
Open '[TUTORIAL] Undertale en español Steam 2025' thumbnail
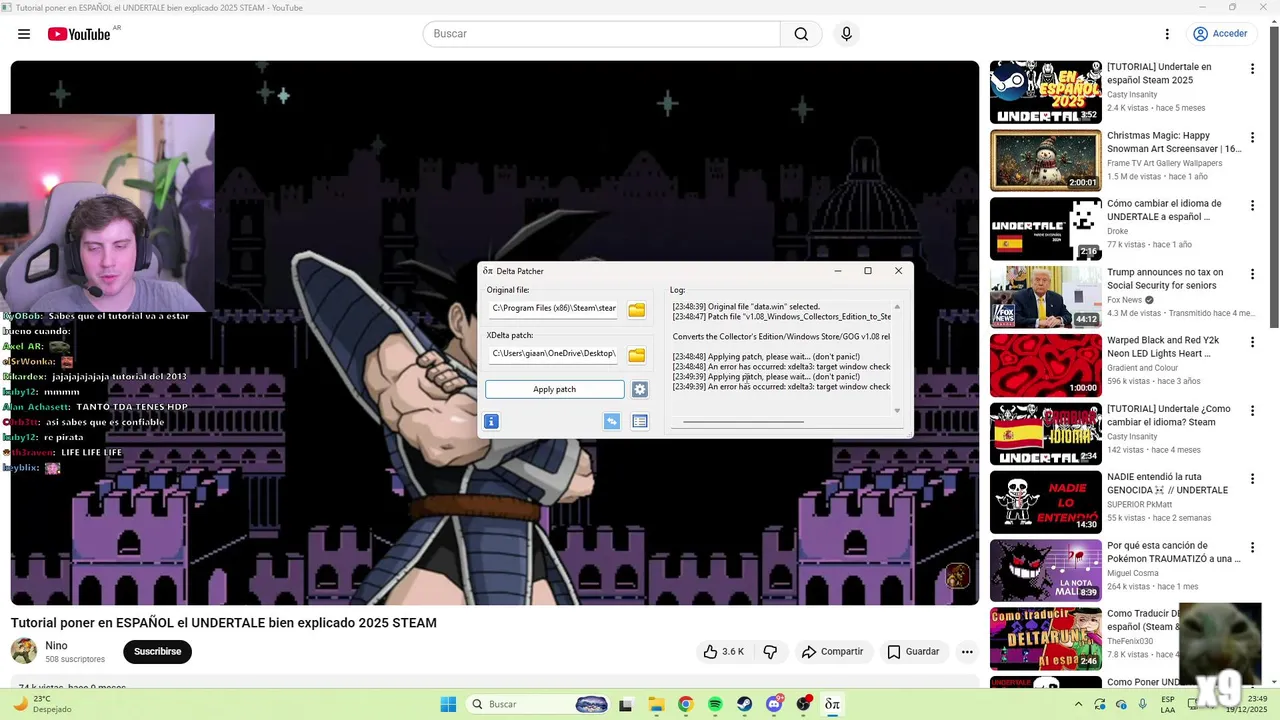1046,92
